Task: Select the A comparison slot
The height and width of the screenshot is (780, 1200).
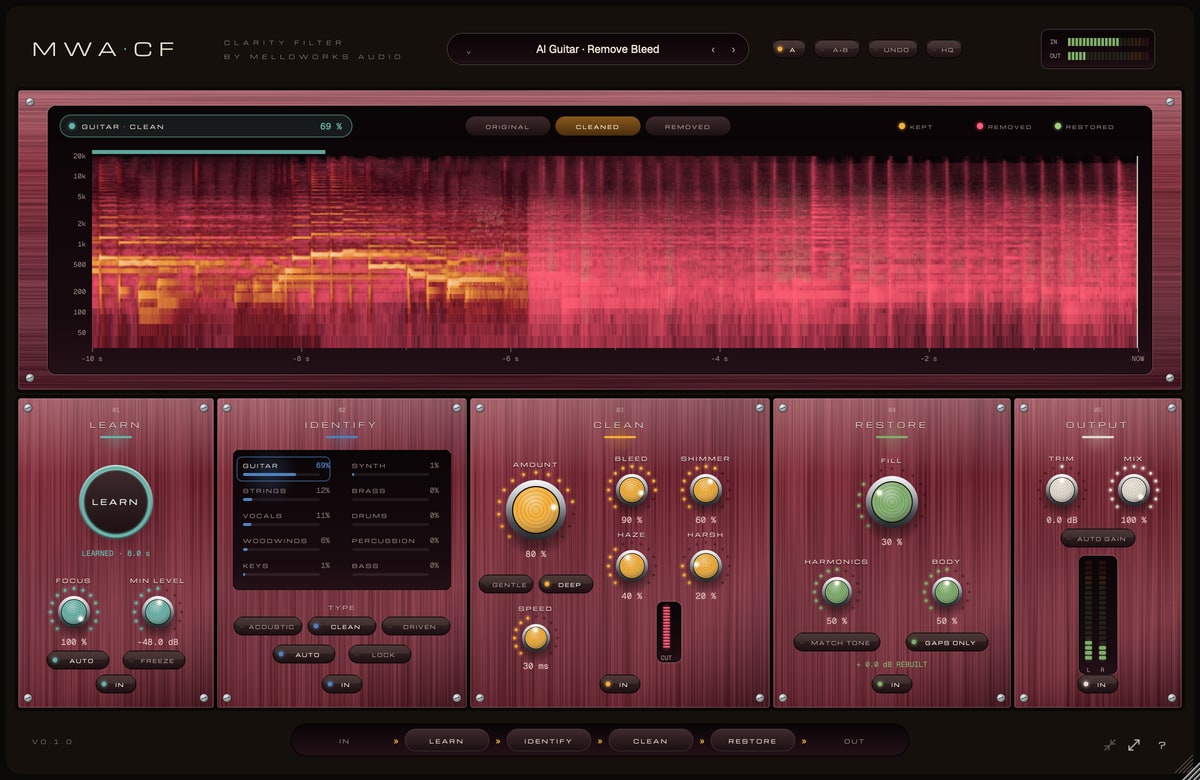Action: [789, 49]
